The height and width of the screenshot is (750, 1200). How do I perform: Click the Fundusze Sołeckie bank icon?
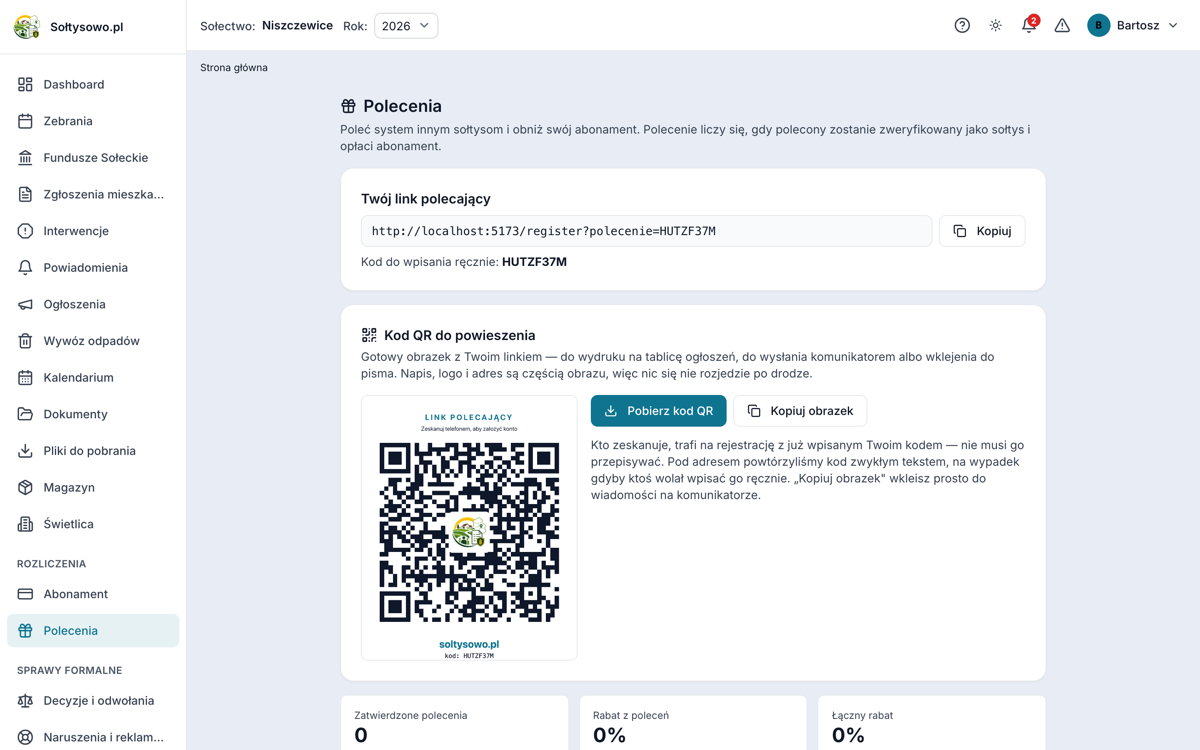pos(25,158)
